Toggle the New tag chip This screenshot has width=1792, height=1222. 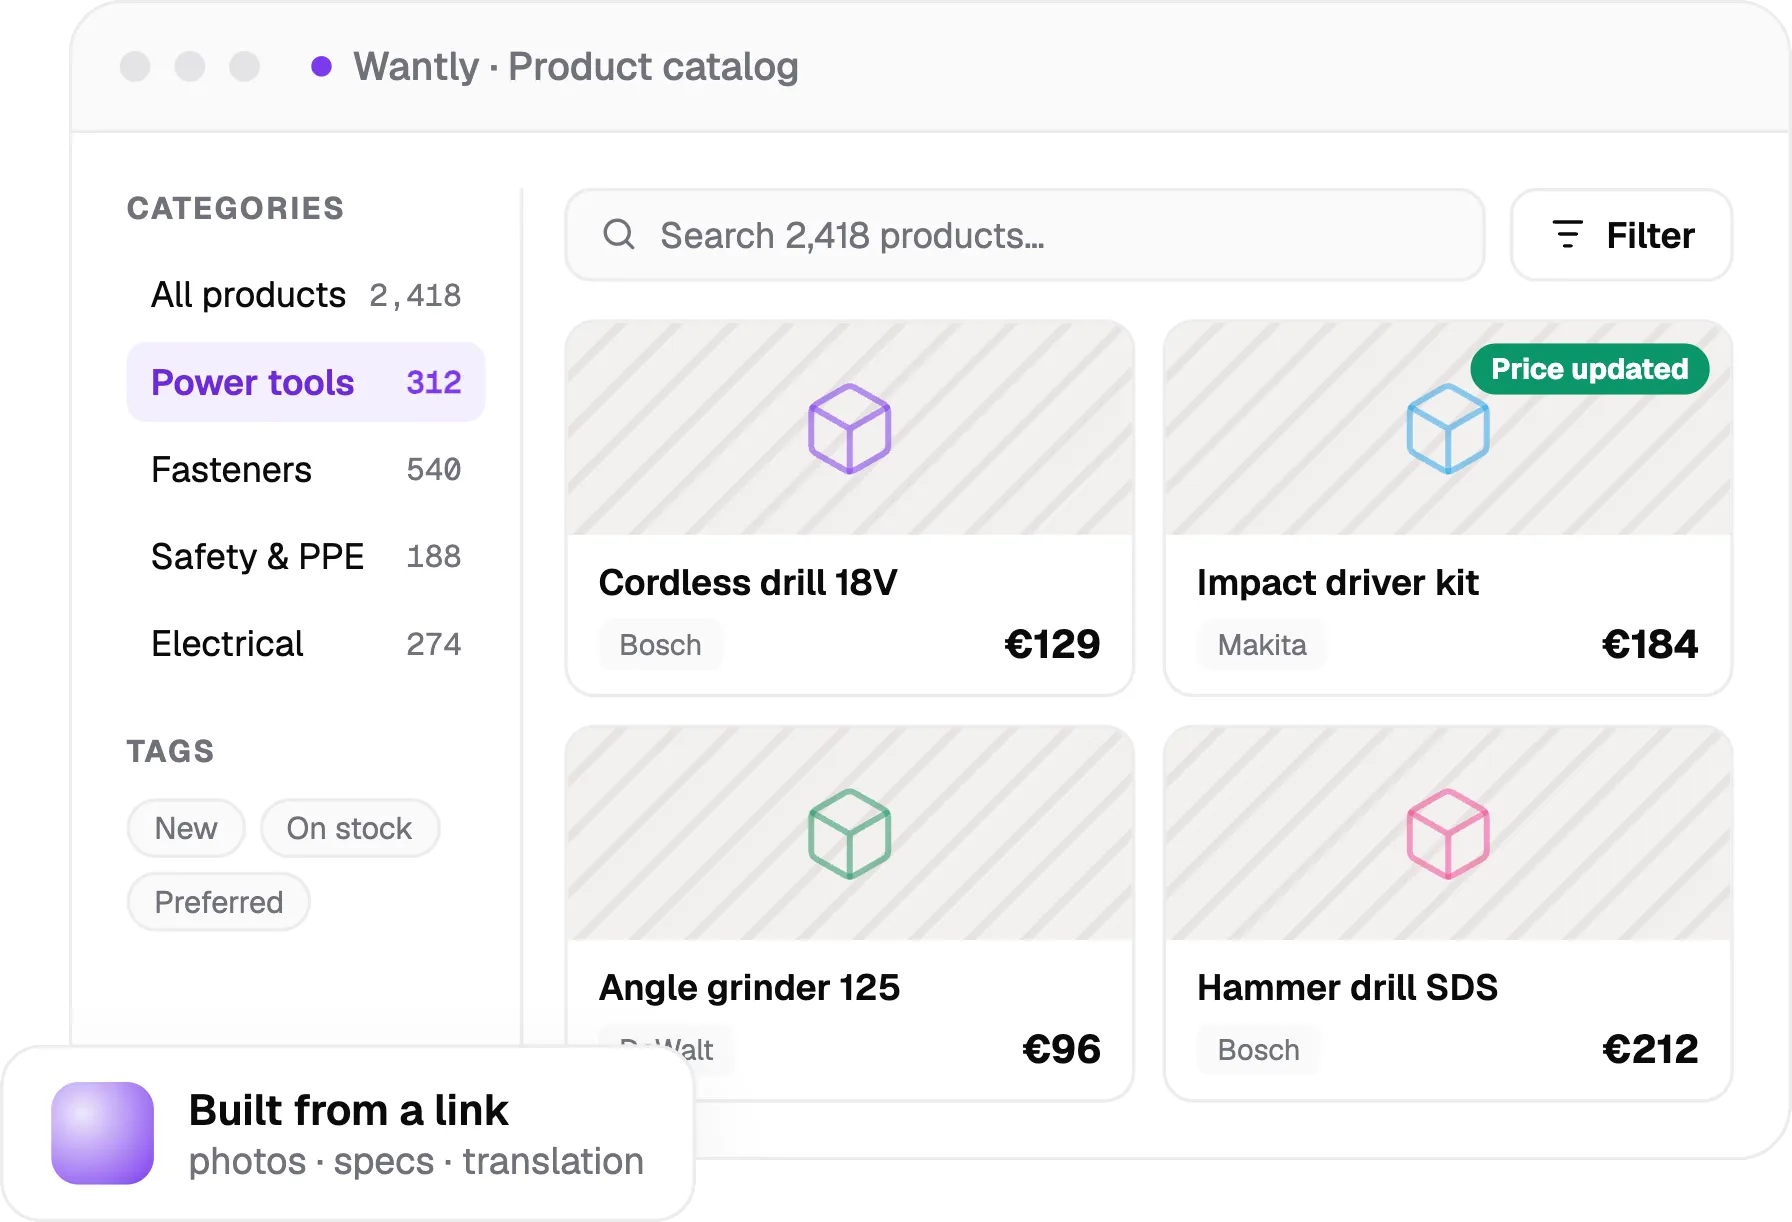(x=186, y=828)
